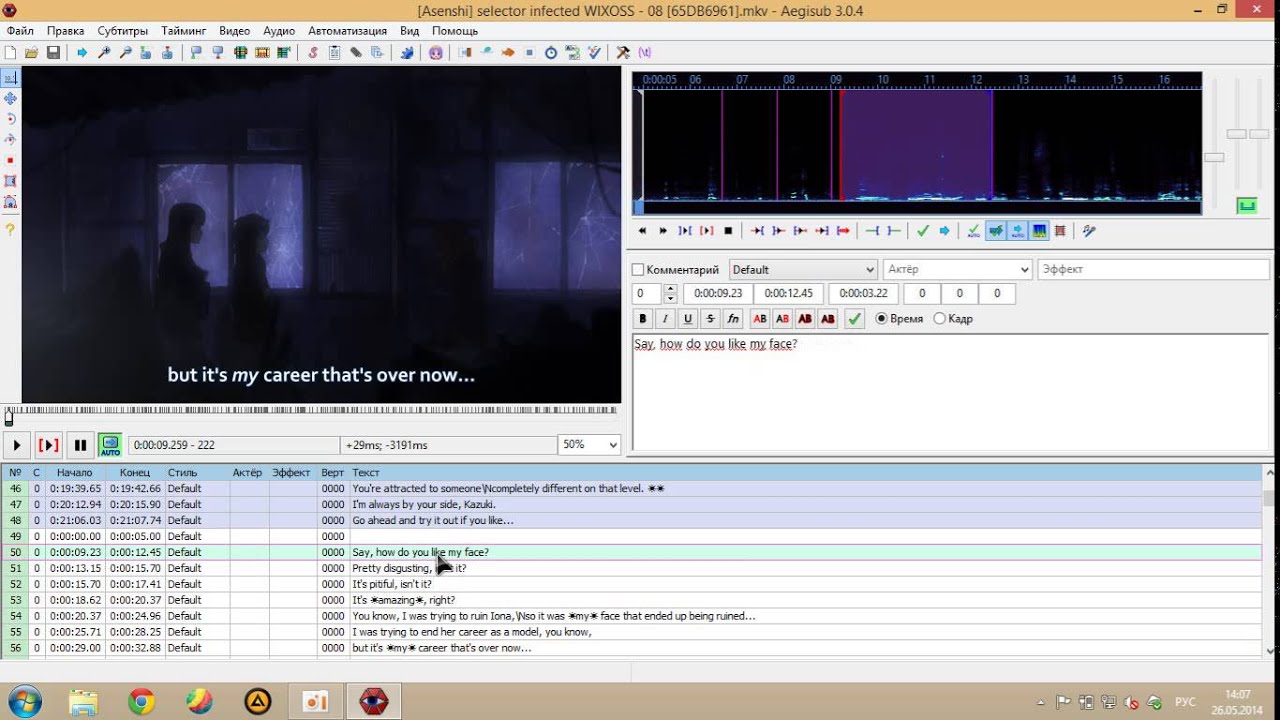This screenshot has width=1280, height=720.
Task: Click the Текст column header
Action: click(x=366, y=473)
